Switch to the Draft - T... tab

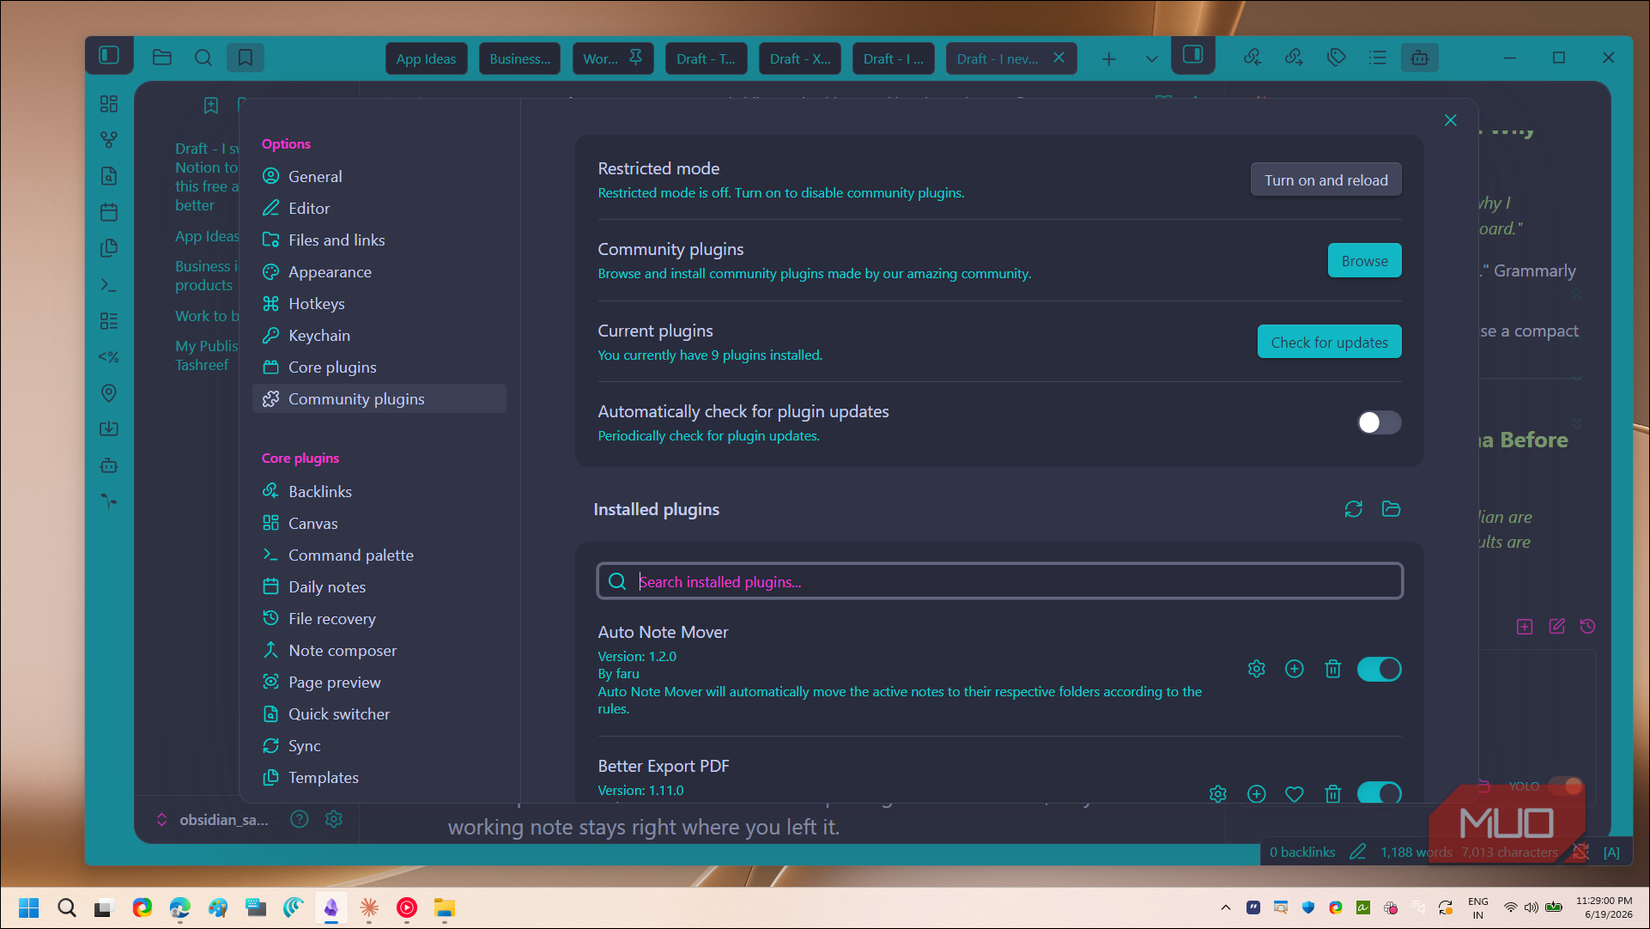706,59
